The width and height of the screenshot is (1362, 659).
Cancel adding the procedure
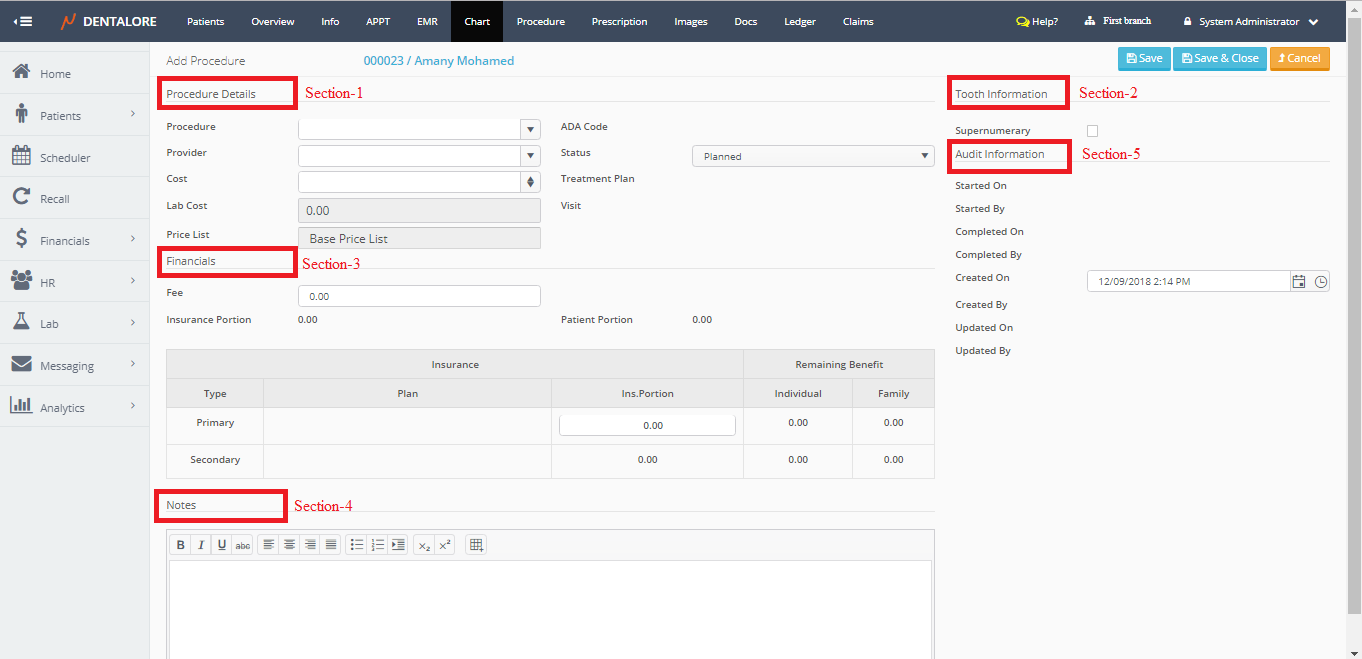tap(1299, 58)
